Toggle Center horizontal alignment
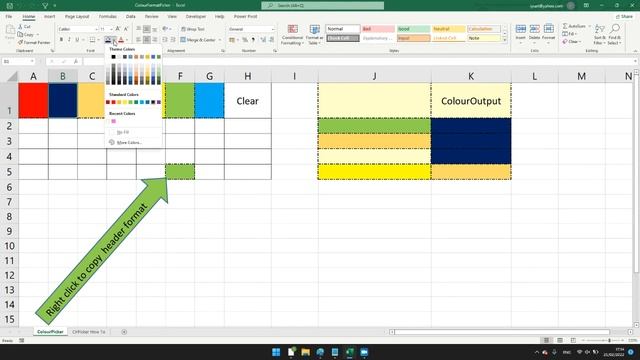 [147, 40]
